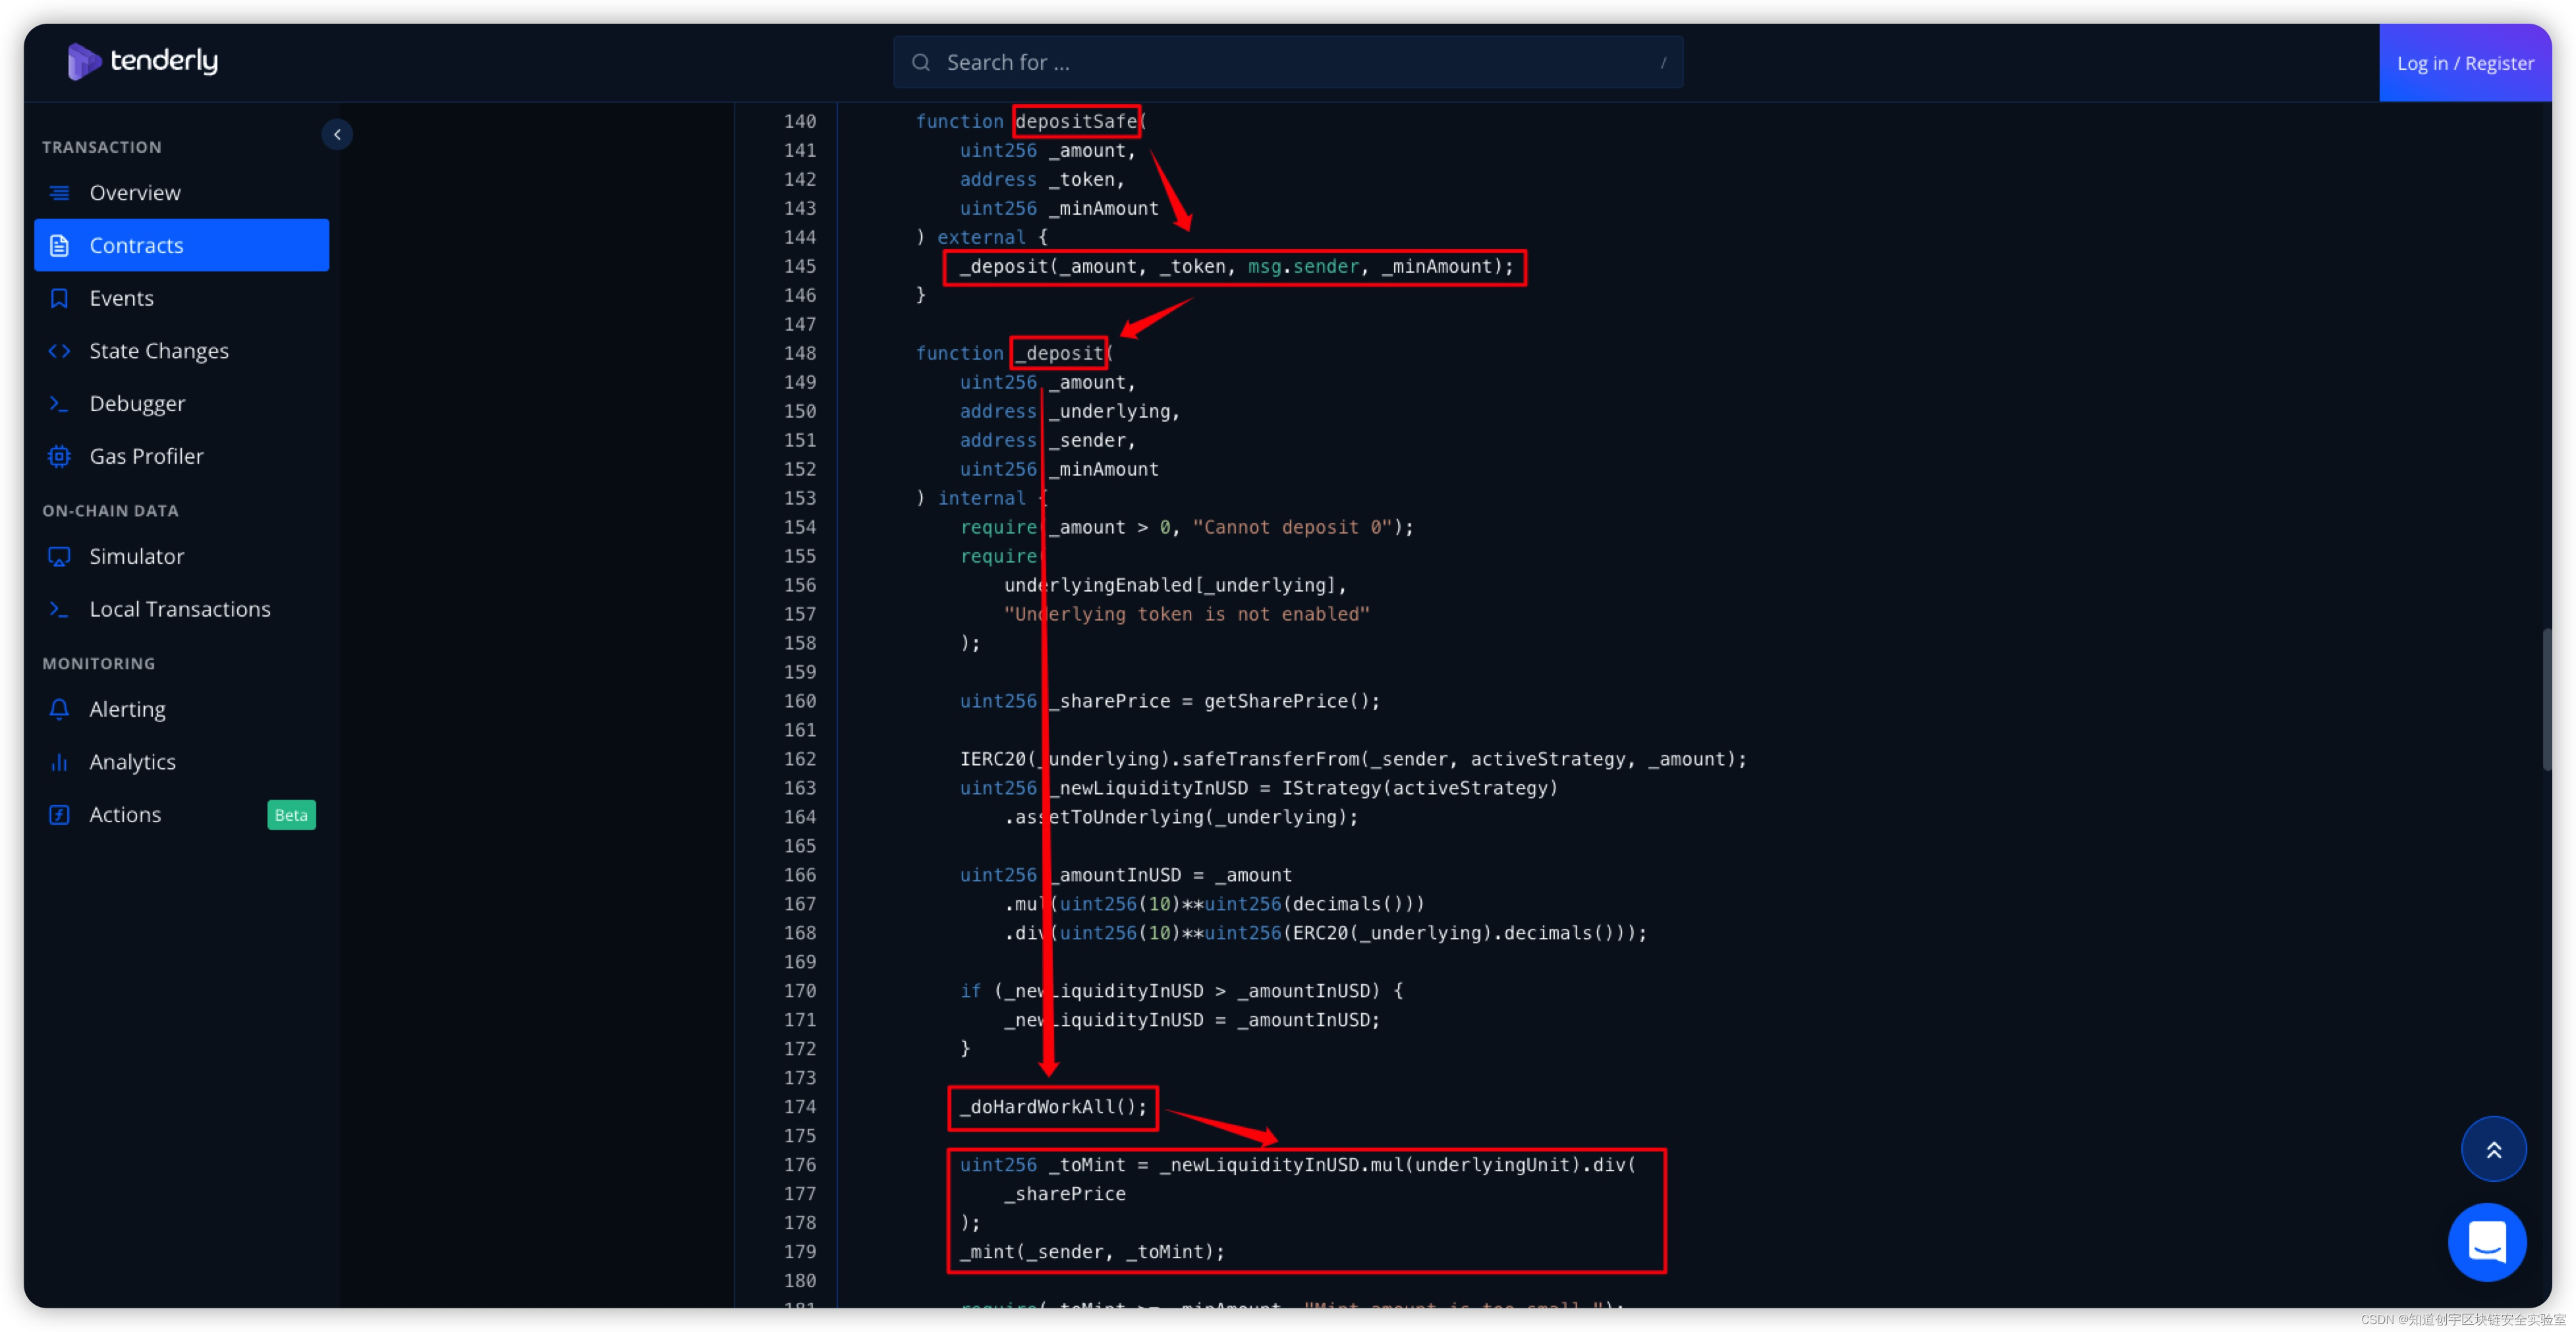Viewport: 2576px width, 1332px height.
Task: Click the Gas Profiler chip icon
Action: [x=60, y=457]
